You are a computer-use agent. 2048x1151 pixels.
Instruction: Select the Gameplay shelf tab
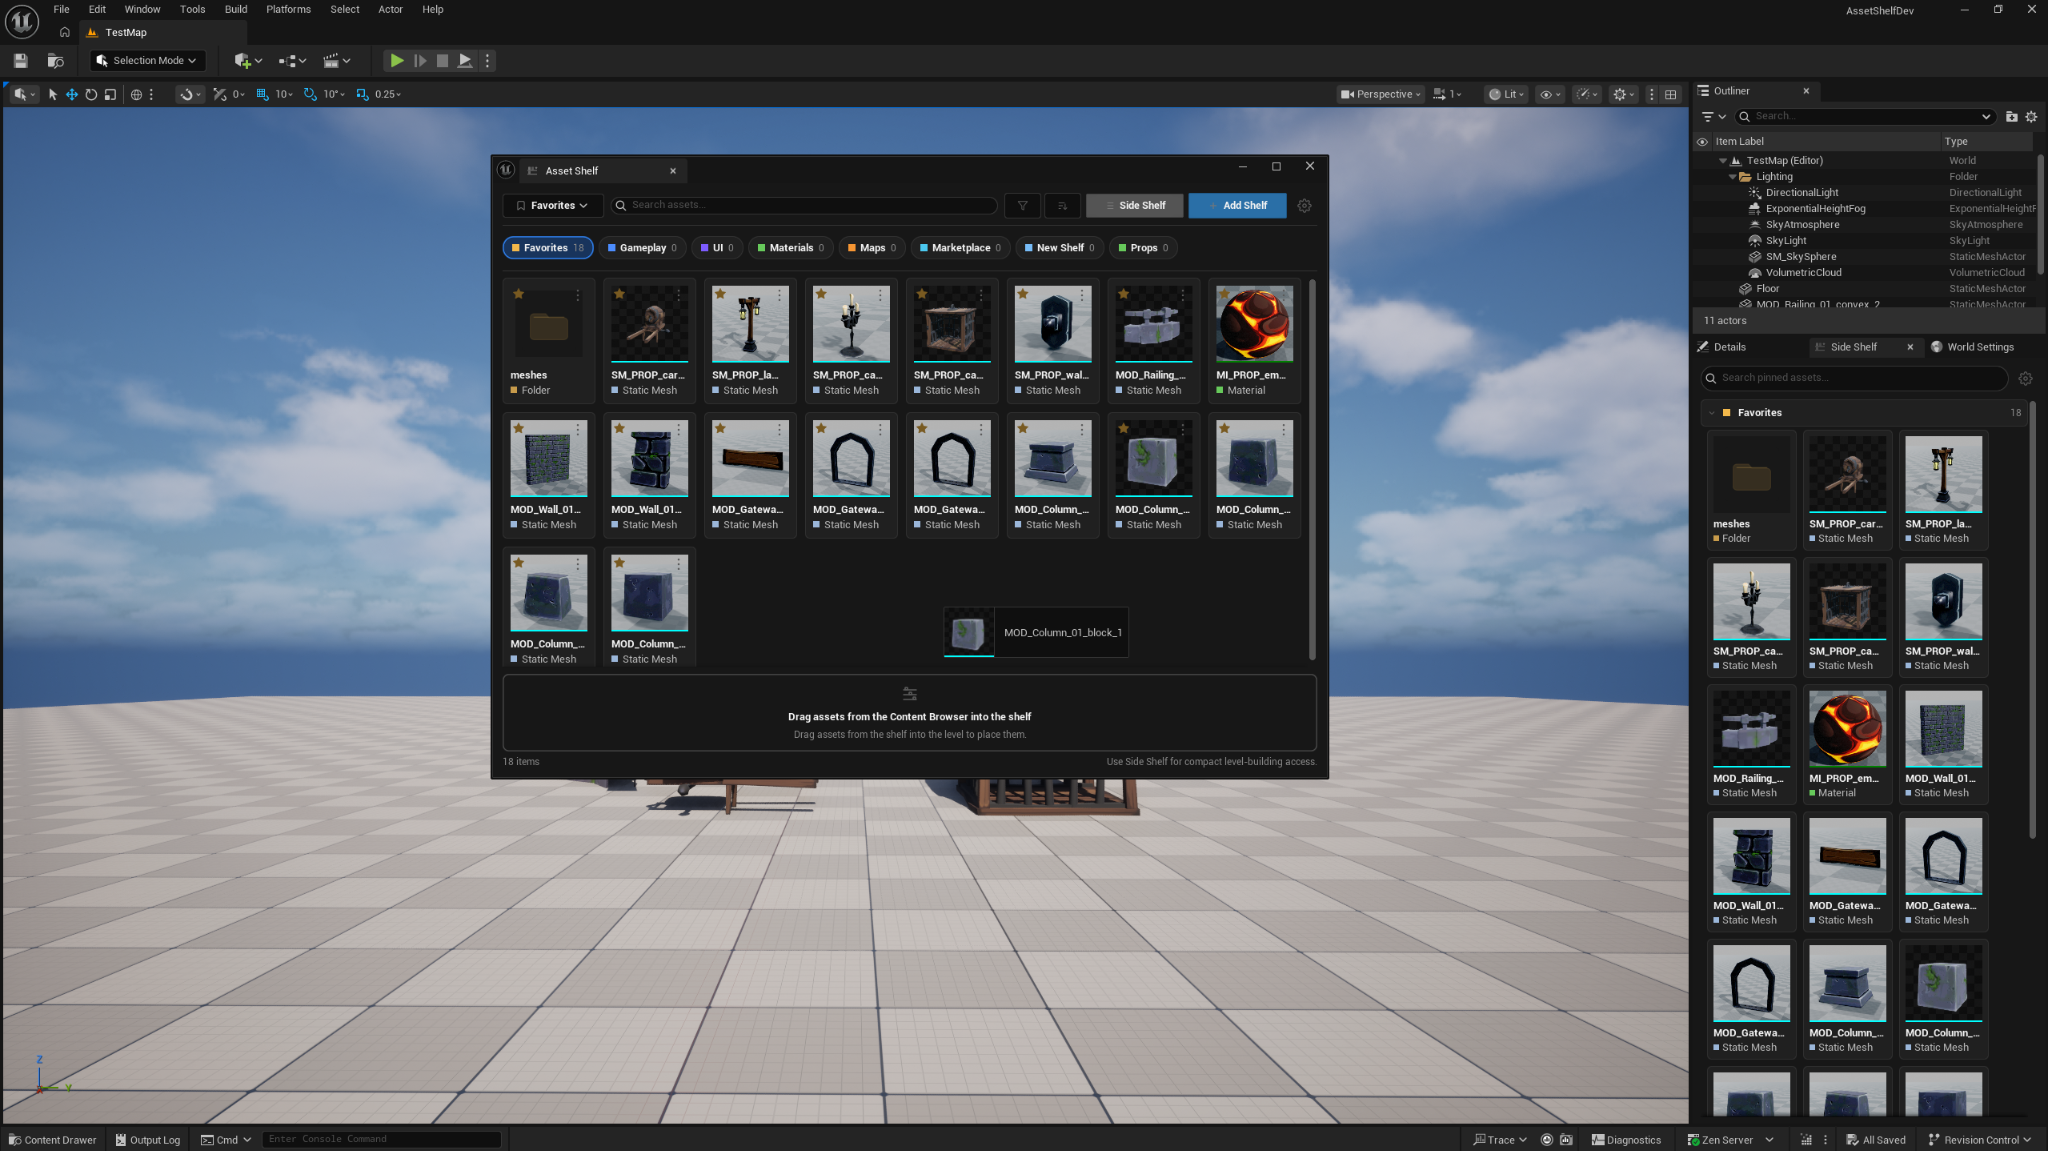[x=643, y=248]
